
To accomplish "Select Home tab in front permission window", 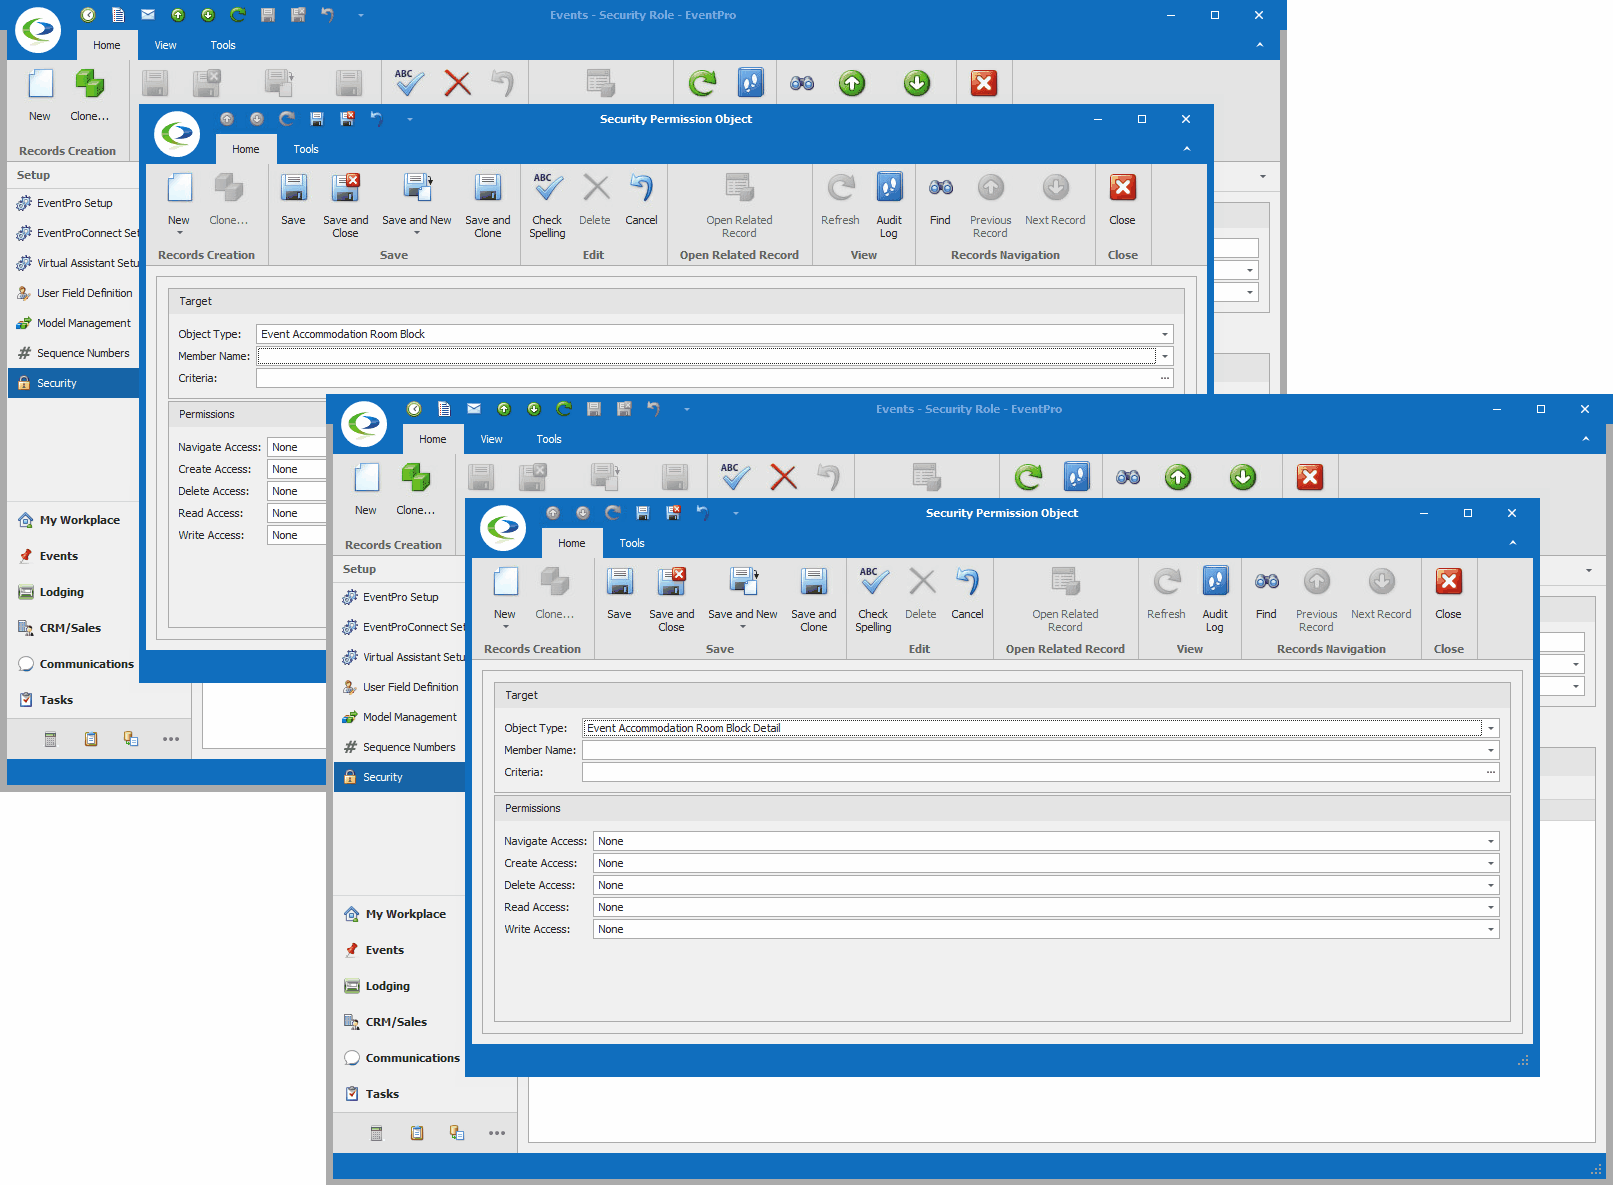I will pos(572,543).
